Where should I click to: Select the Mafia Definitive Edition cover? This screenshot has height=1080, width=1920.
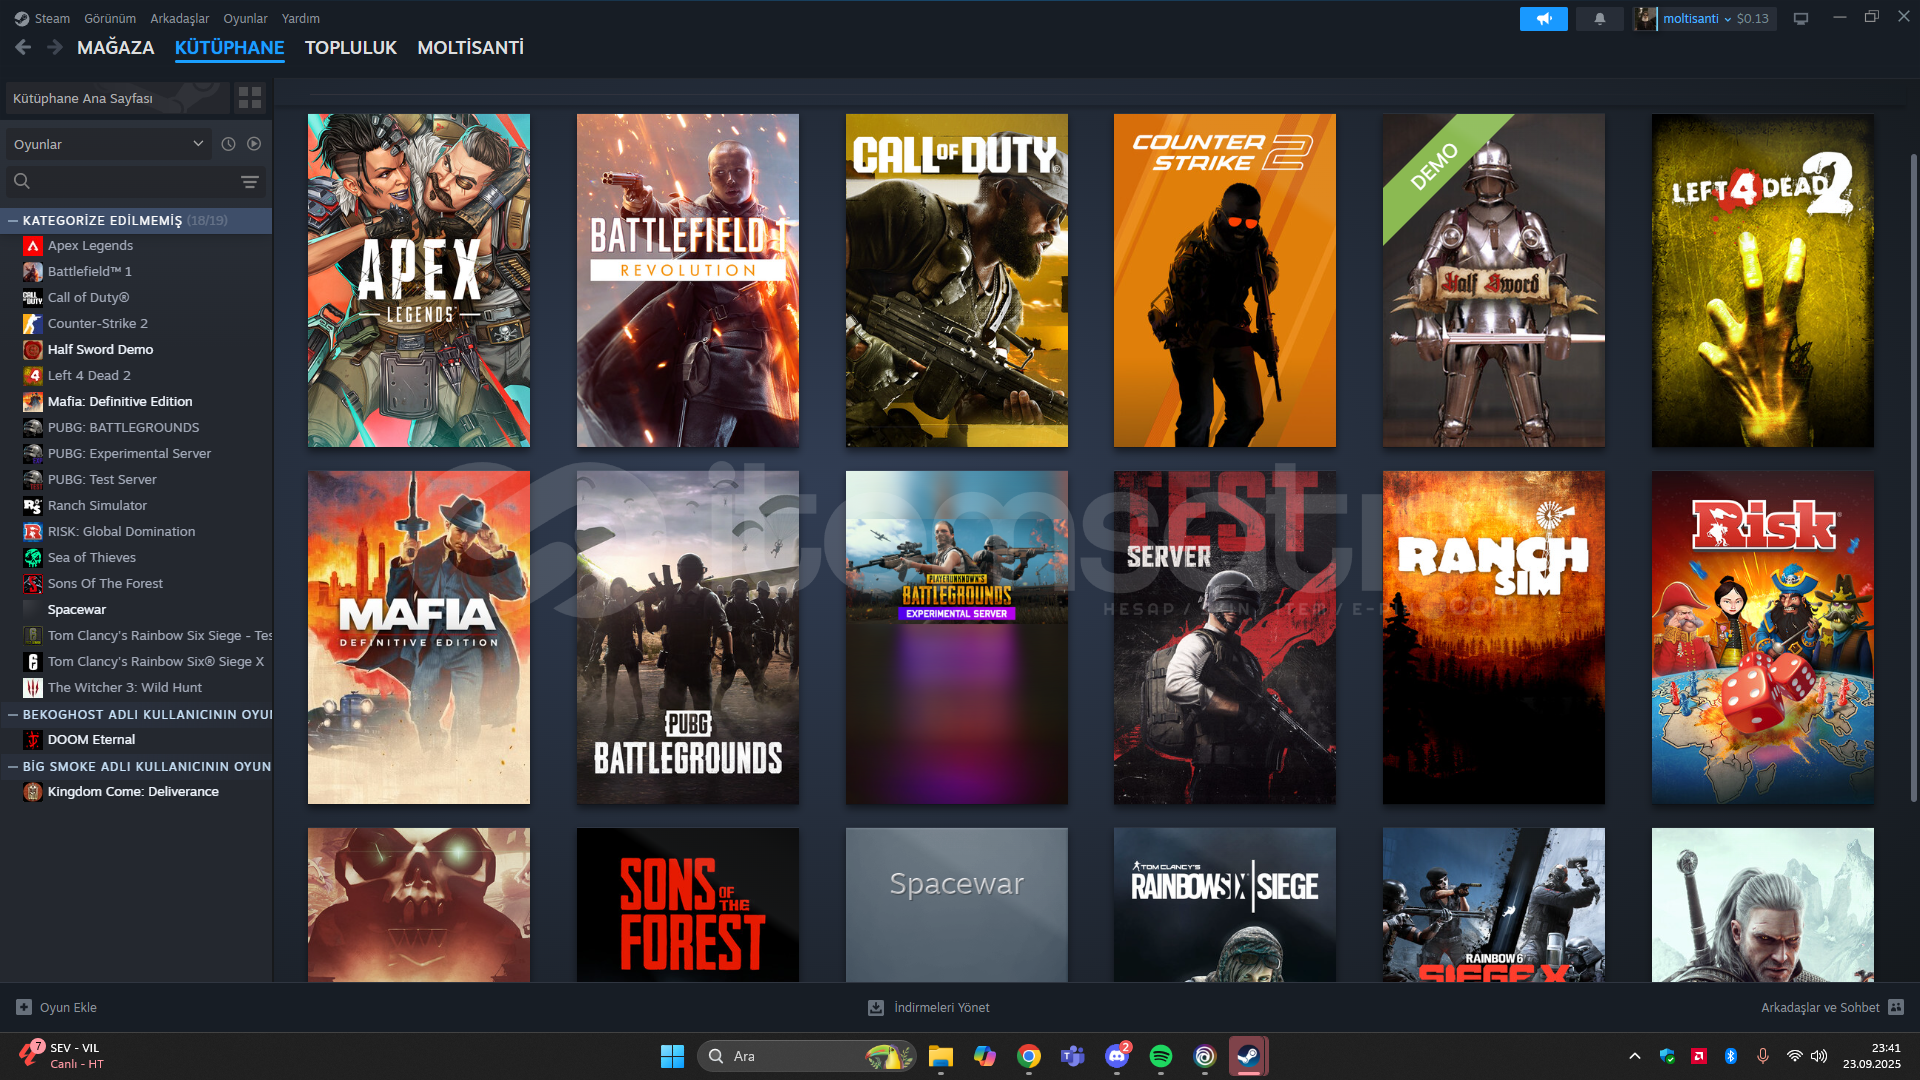[x=419, y=637]
